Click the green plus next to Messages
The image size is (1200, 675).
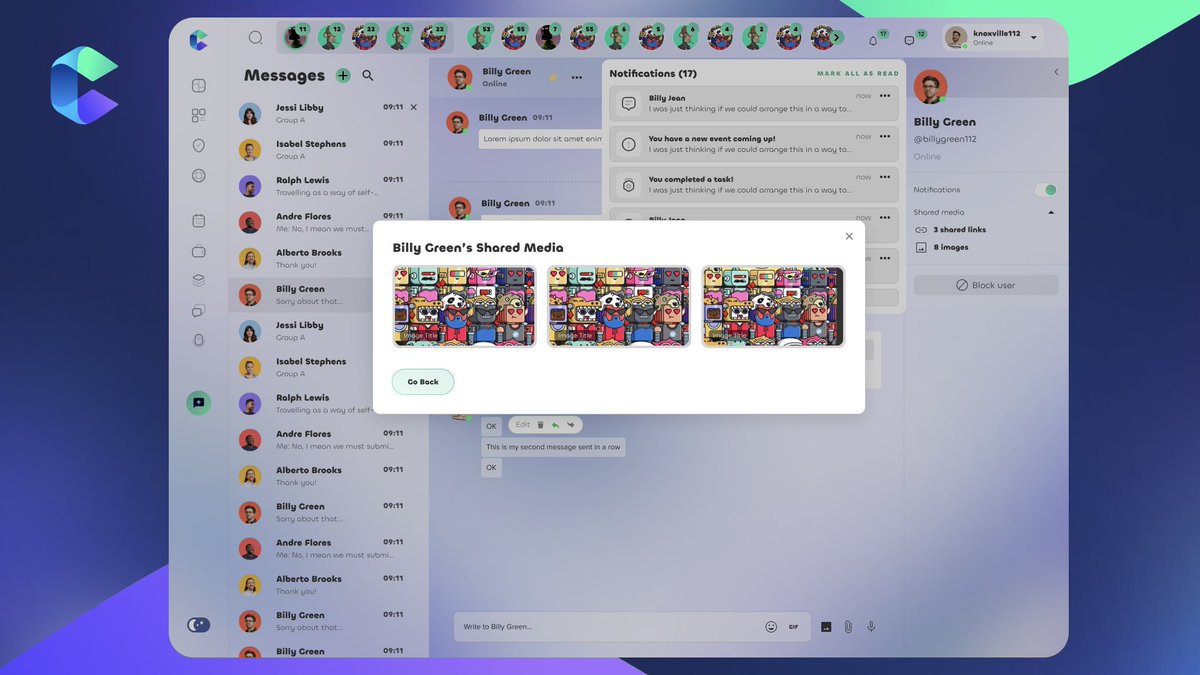(343, 75)
